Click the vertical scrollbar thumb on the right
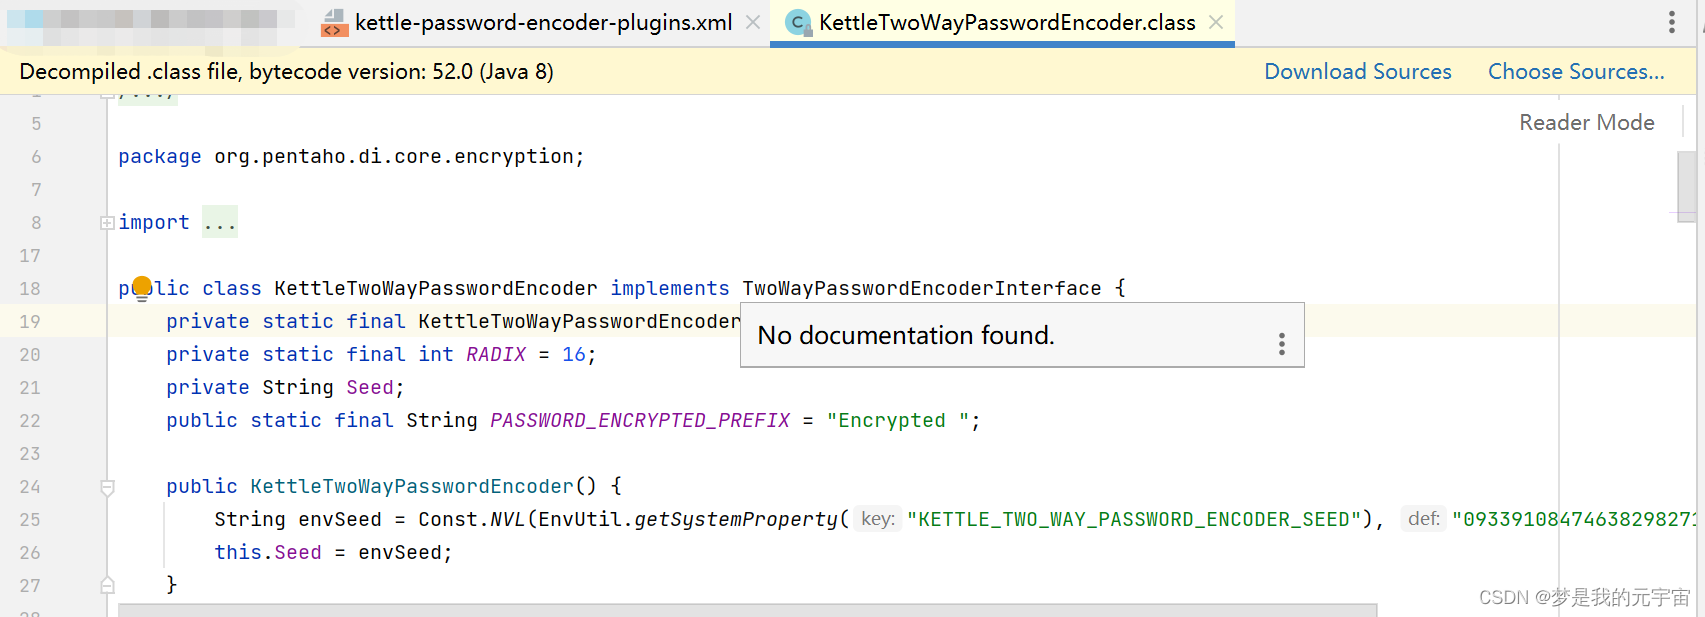The image size is (1705, 617). (x=1687, y=185)
